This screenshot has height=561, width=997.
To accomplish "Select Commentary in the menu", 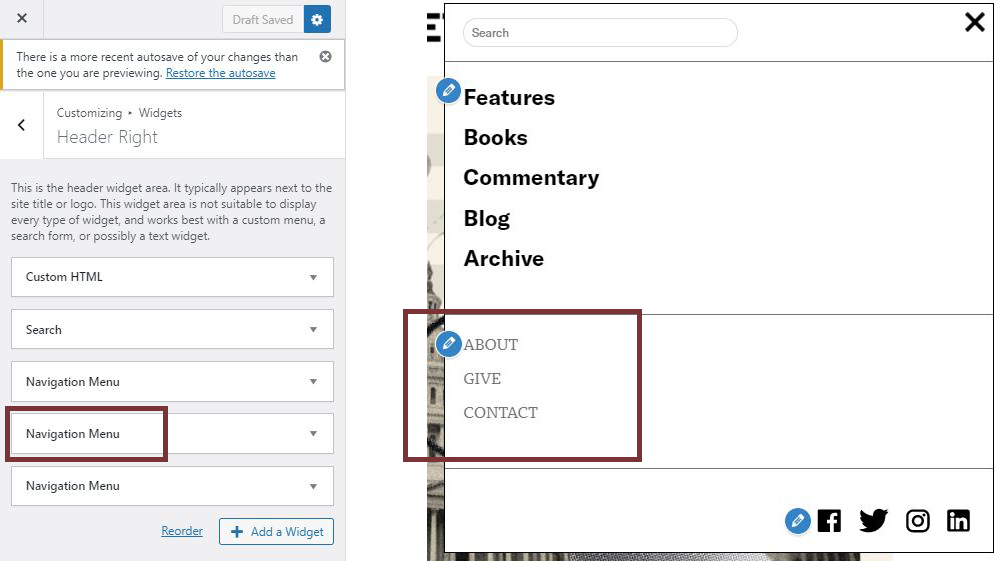I will point(531,178).
